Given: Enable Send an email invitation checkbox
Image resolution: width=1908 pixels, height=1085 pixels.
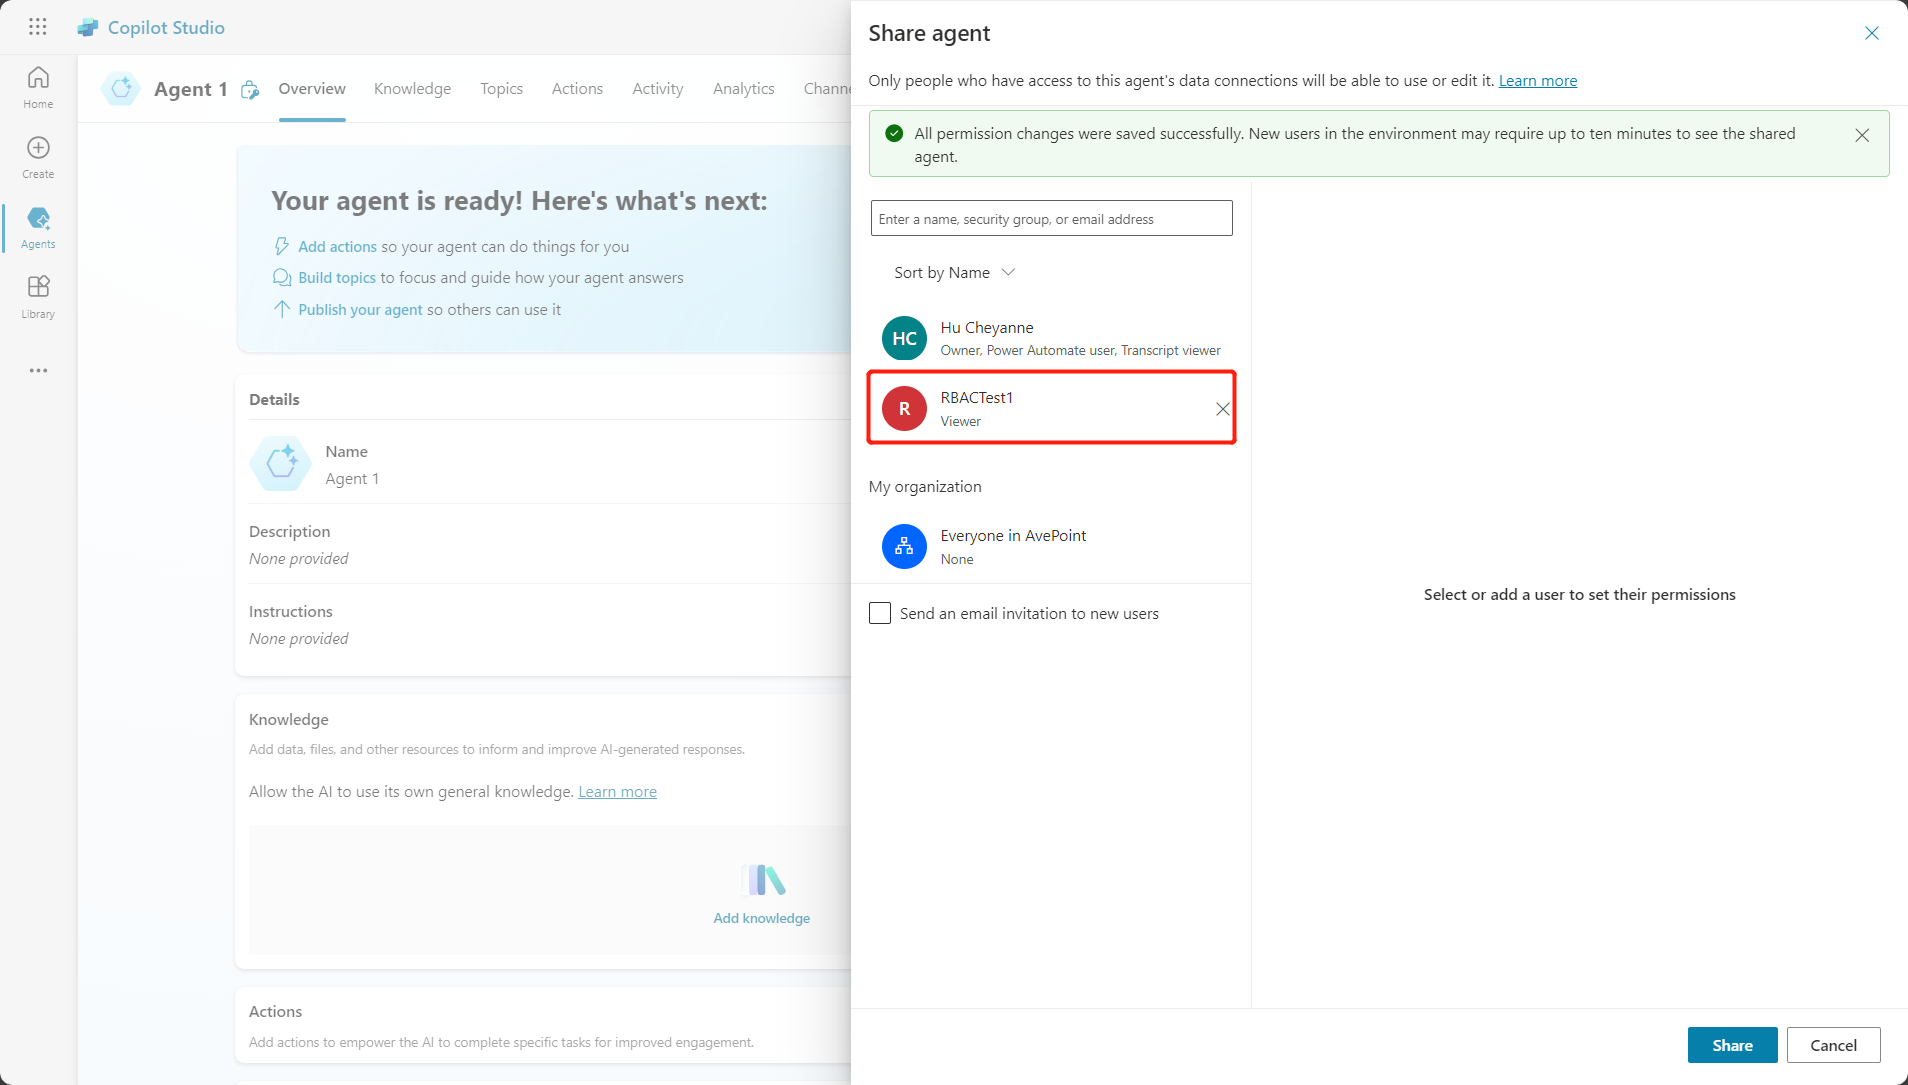Looking at the screenshot, I should (880, 613).
